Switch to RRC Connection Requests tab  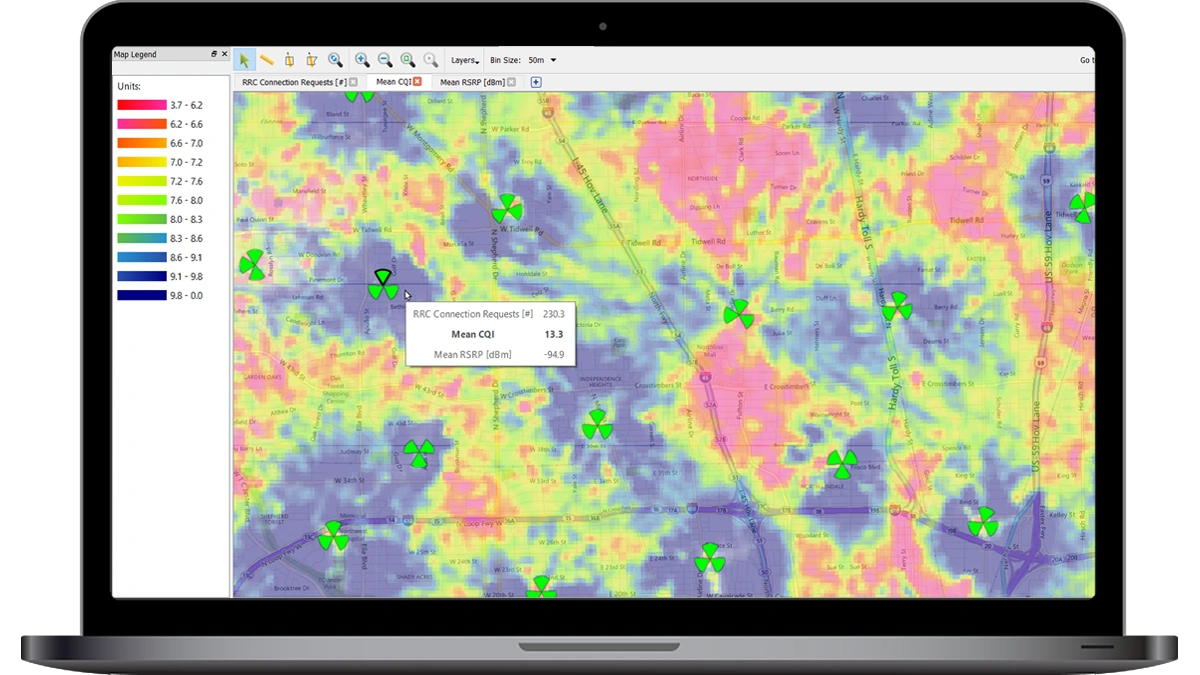pyautogui.click(x=294, y=82)
